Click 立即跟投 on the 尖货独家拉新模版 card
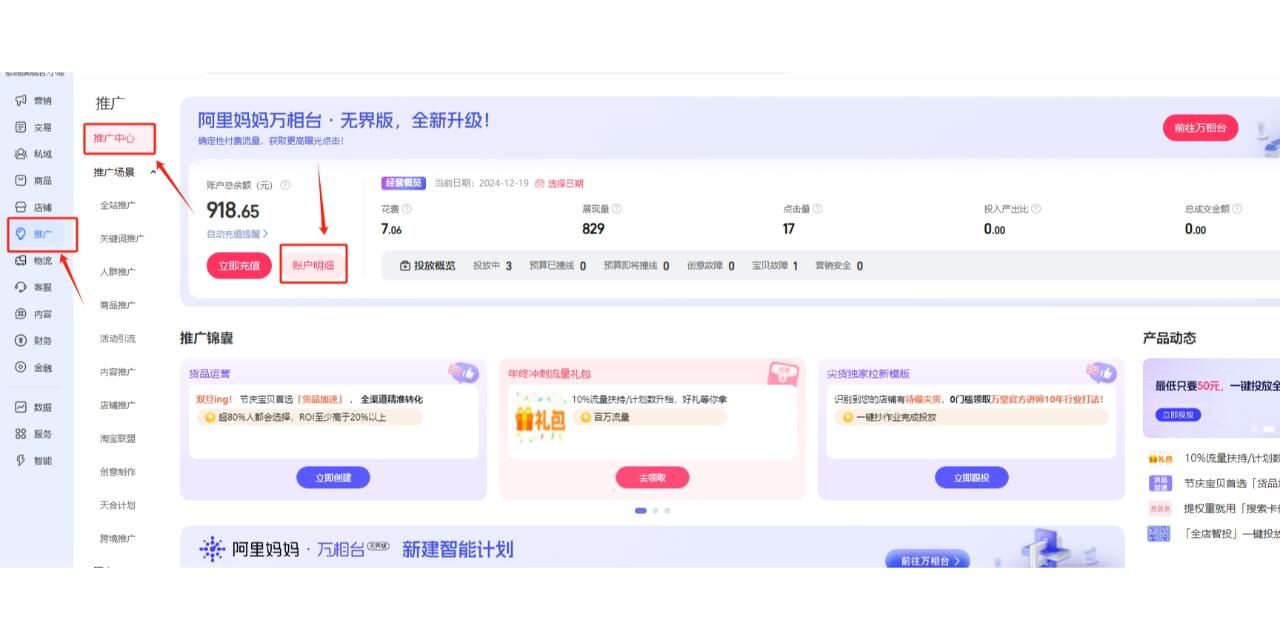 pyautogui.click(x=971, y=478)
